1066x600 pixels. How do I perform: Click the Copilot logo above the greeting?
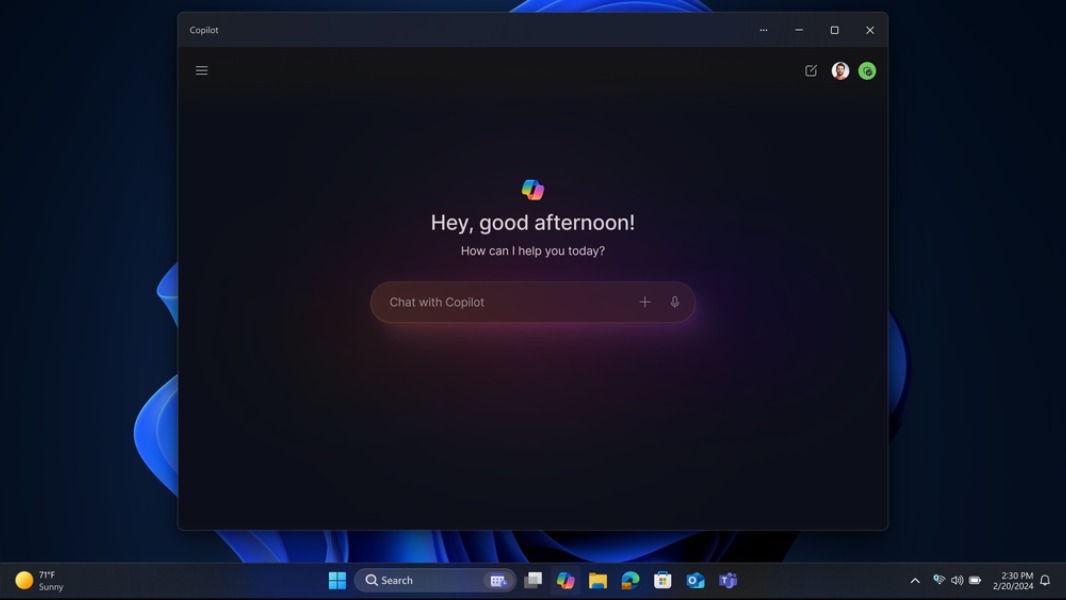(532, 189)
